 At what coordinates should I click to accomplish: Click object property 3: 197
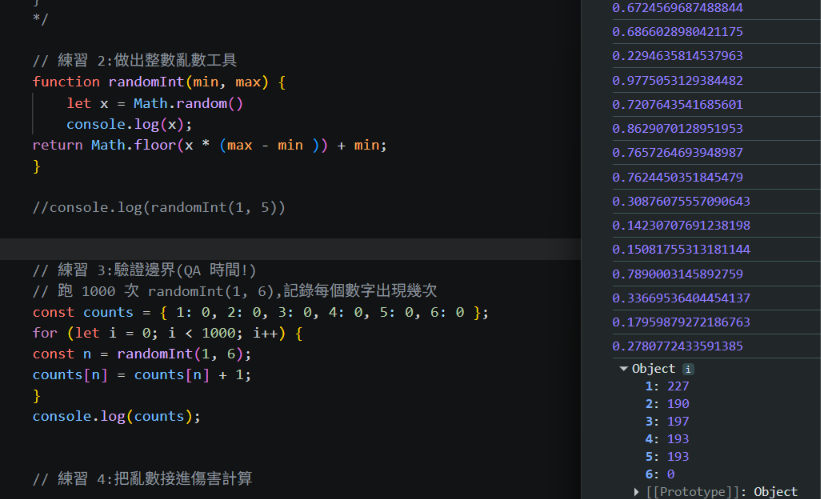[x=667, y=422]
